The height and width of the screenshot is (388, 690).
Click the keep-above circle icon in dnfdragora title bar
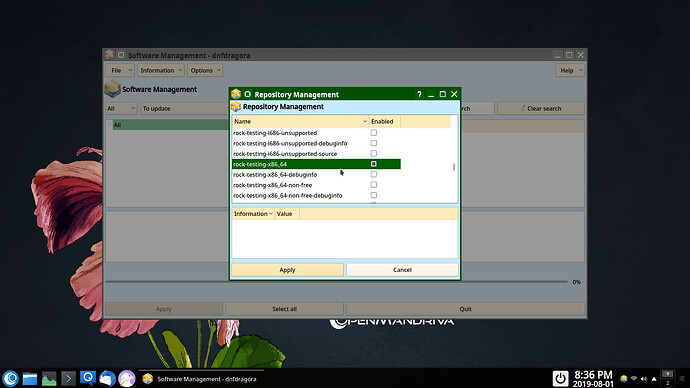coord(121,55)
